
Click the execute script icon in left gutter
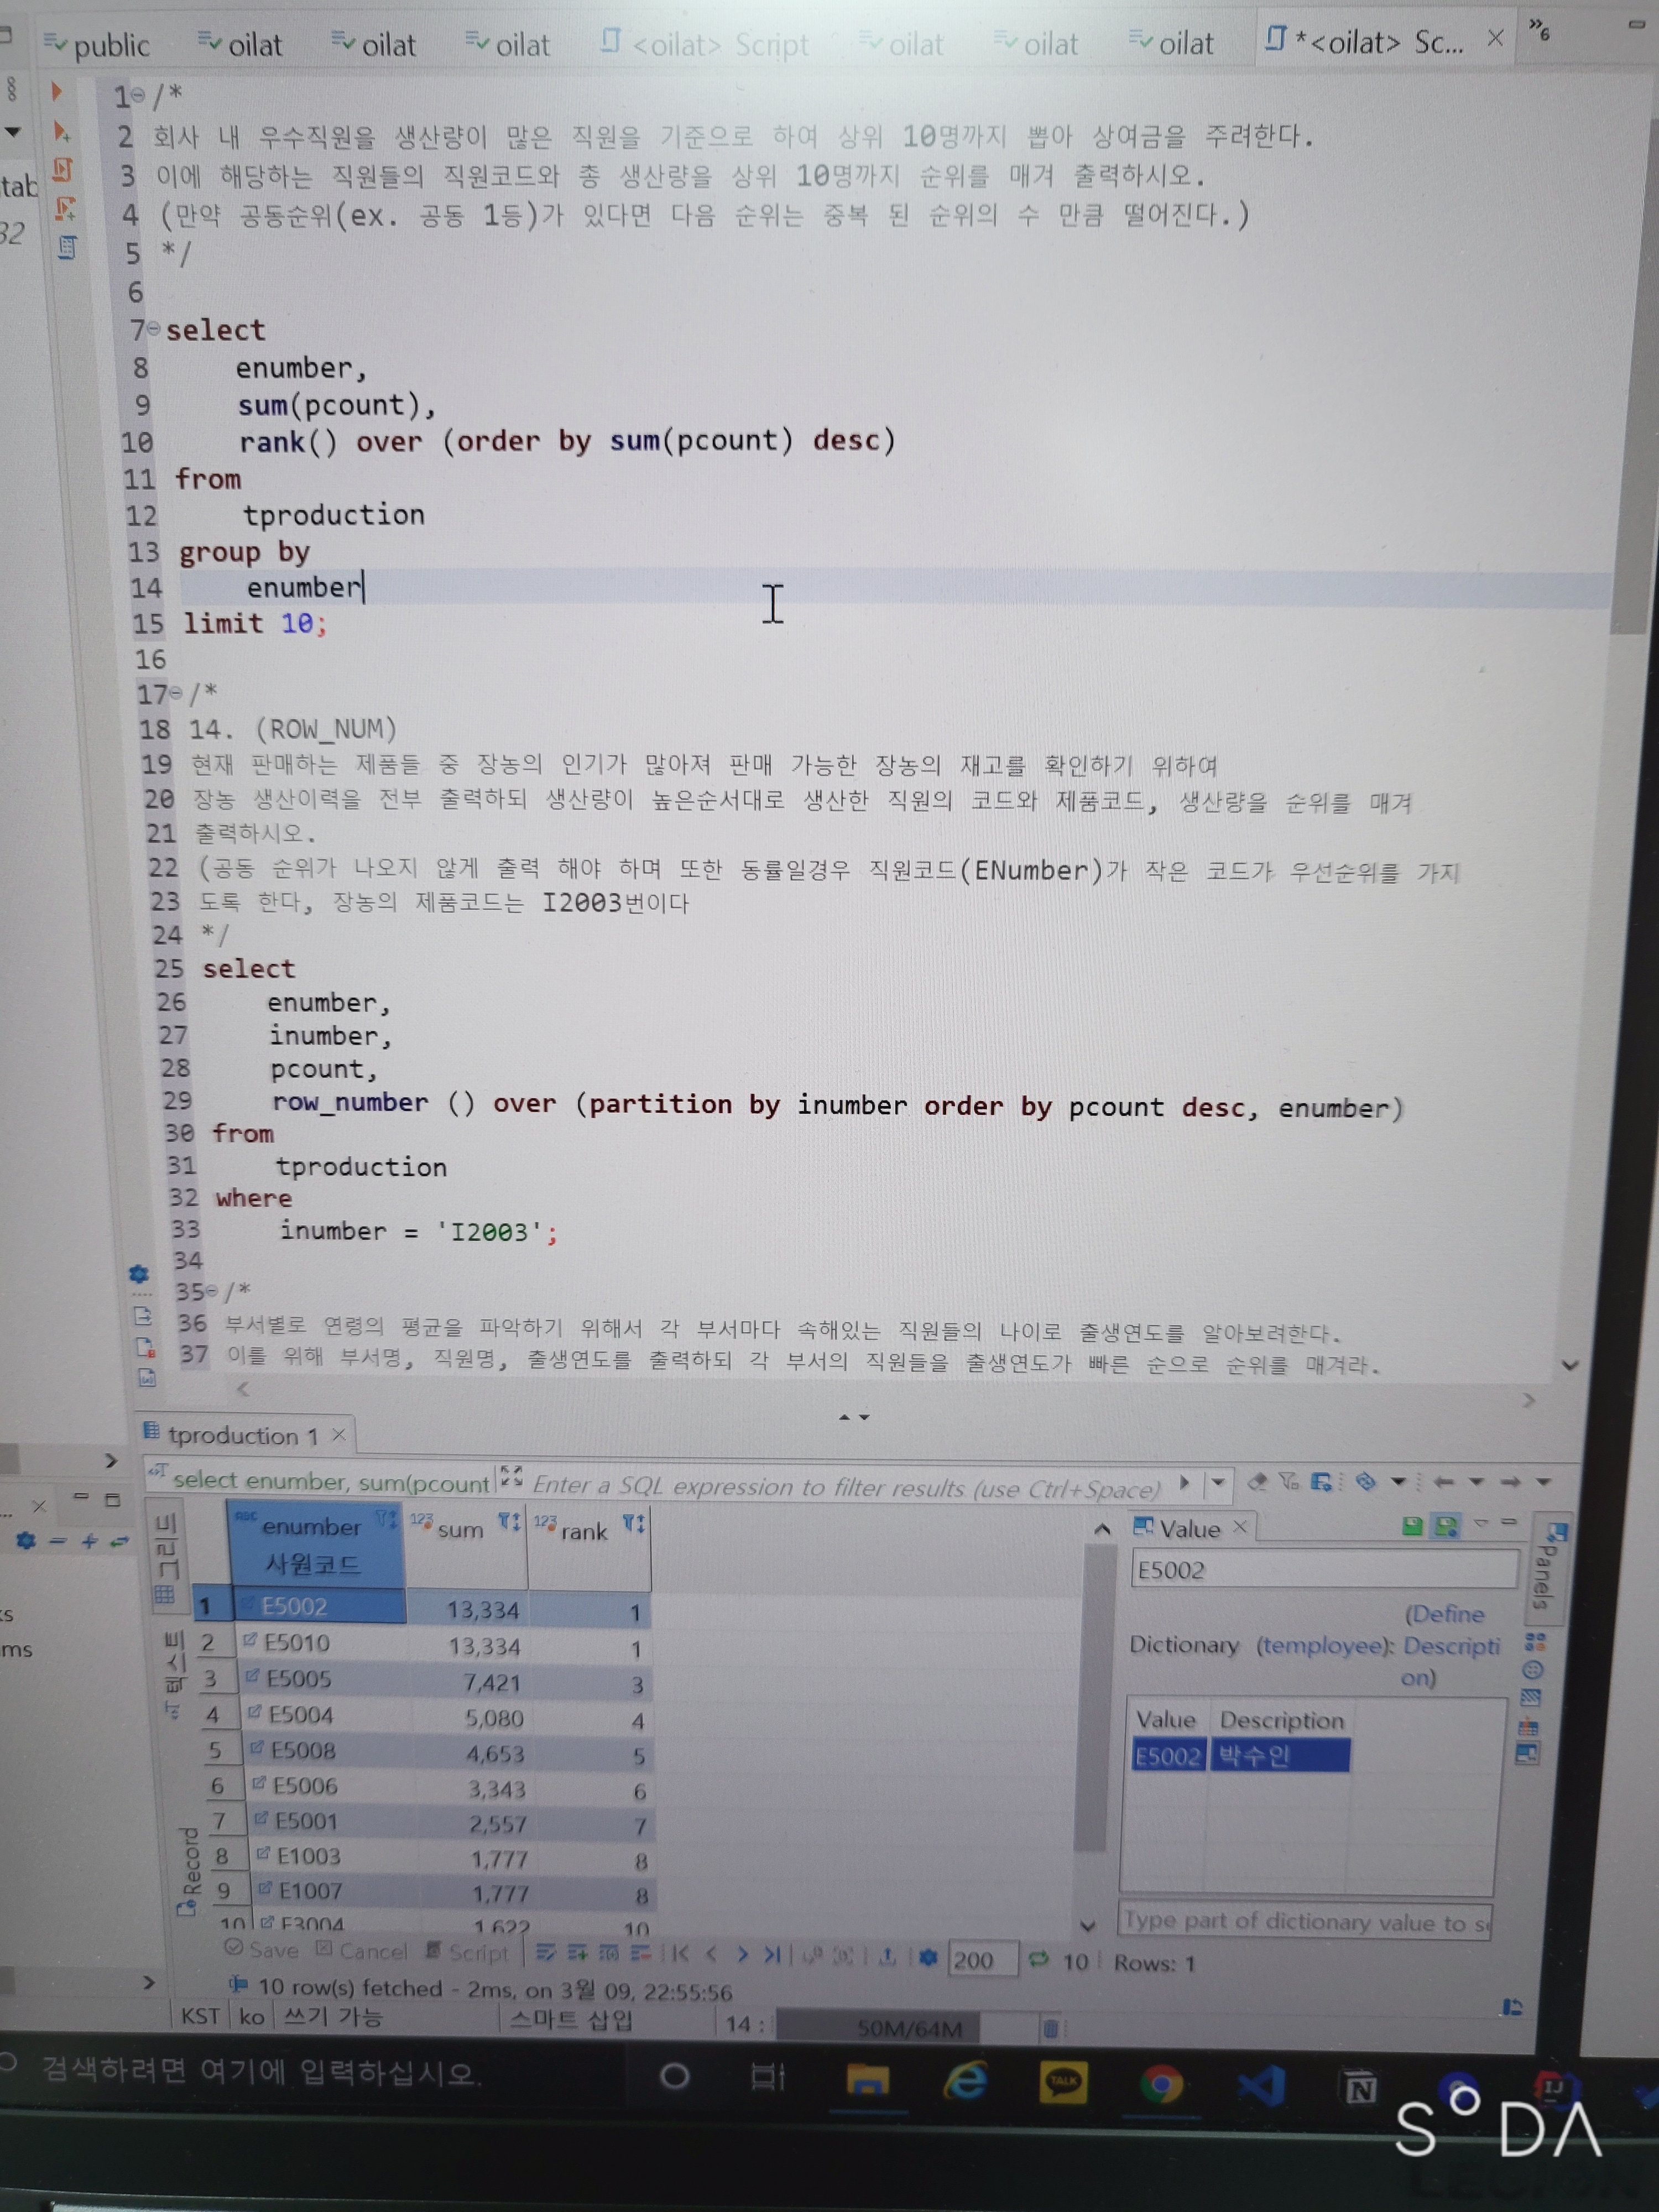[63, 170]
